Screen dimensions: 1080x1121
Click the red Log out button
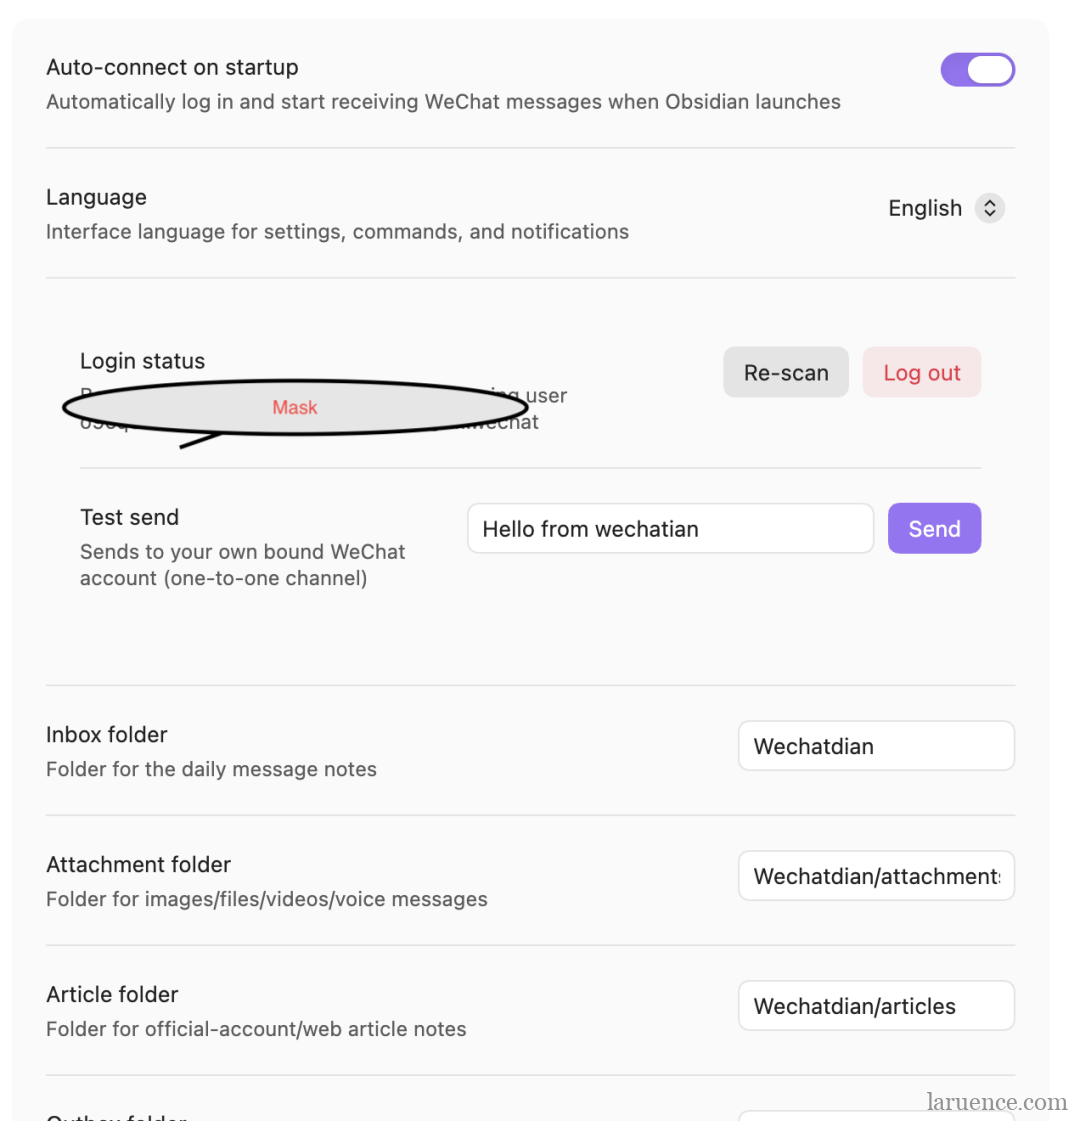[x=921, y=372]
